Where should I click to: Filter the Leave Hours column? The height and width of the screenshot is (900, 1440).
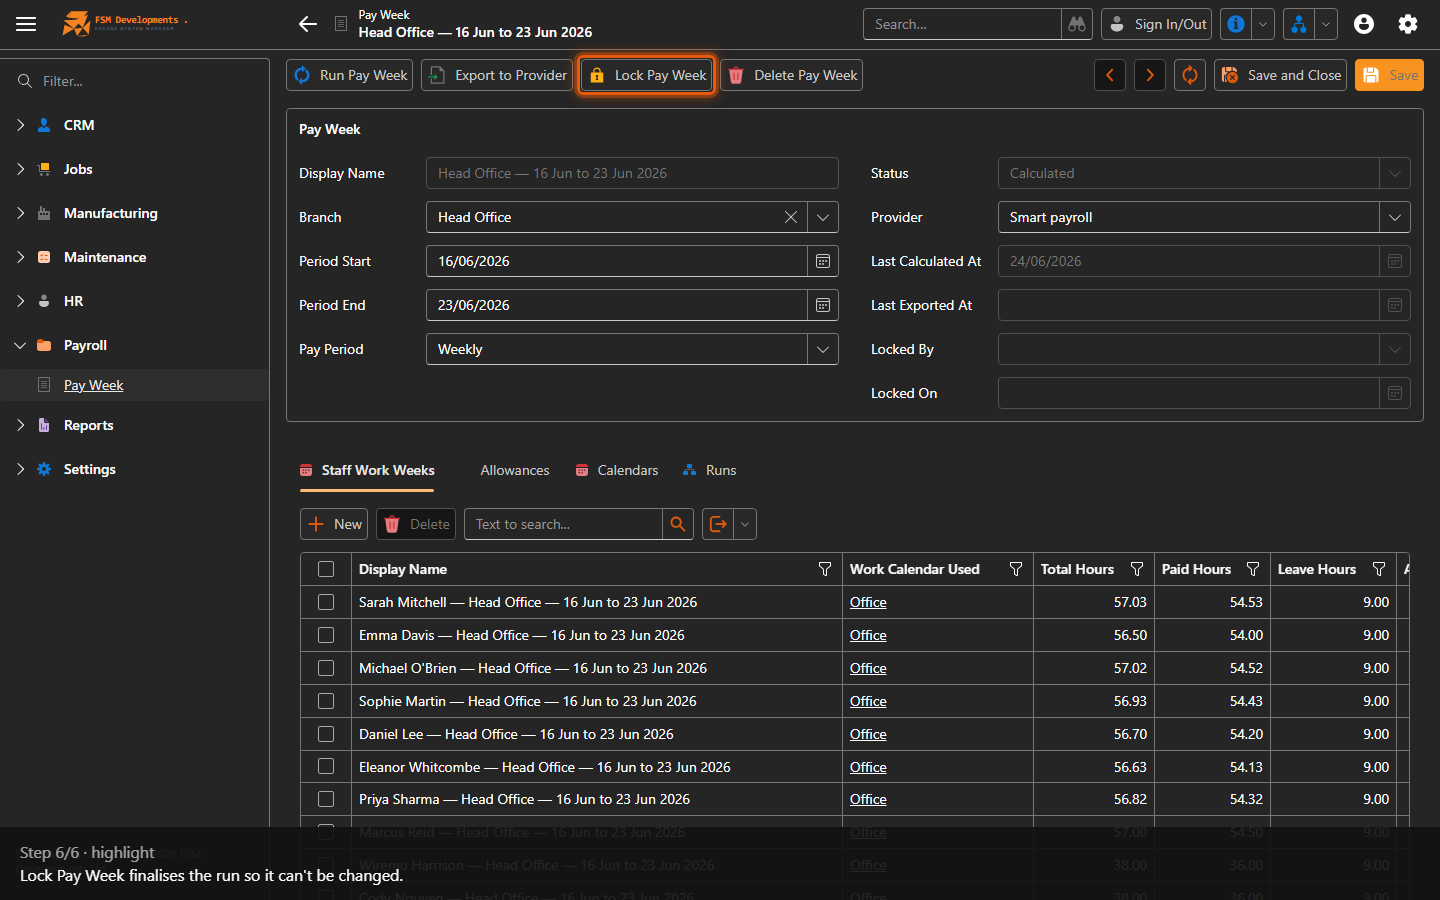1379,569
